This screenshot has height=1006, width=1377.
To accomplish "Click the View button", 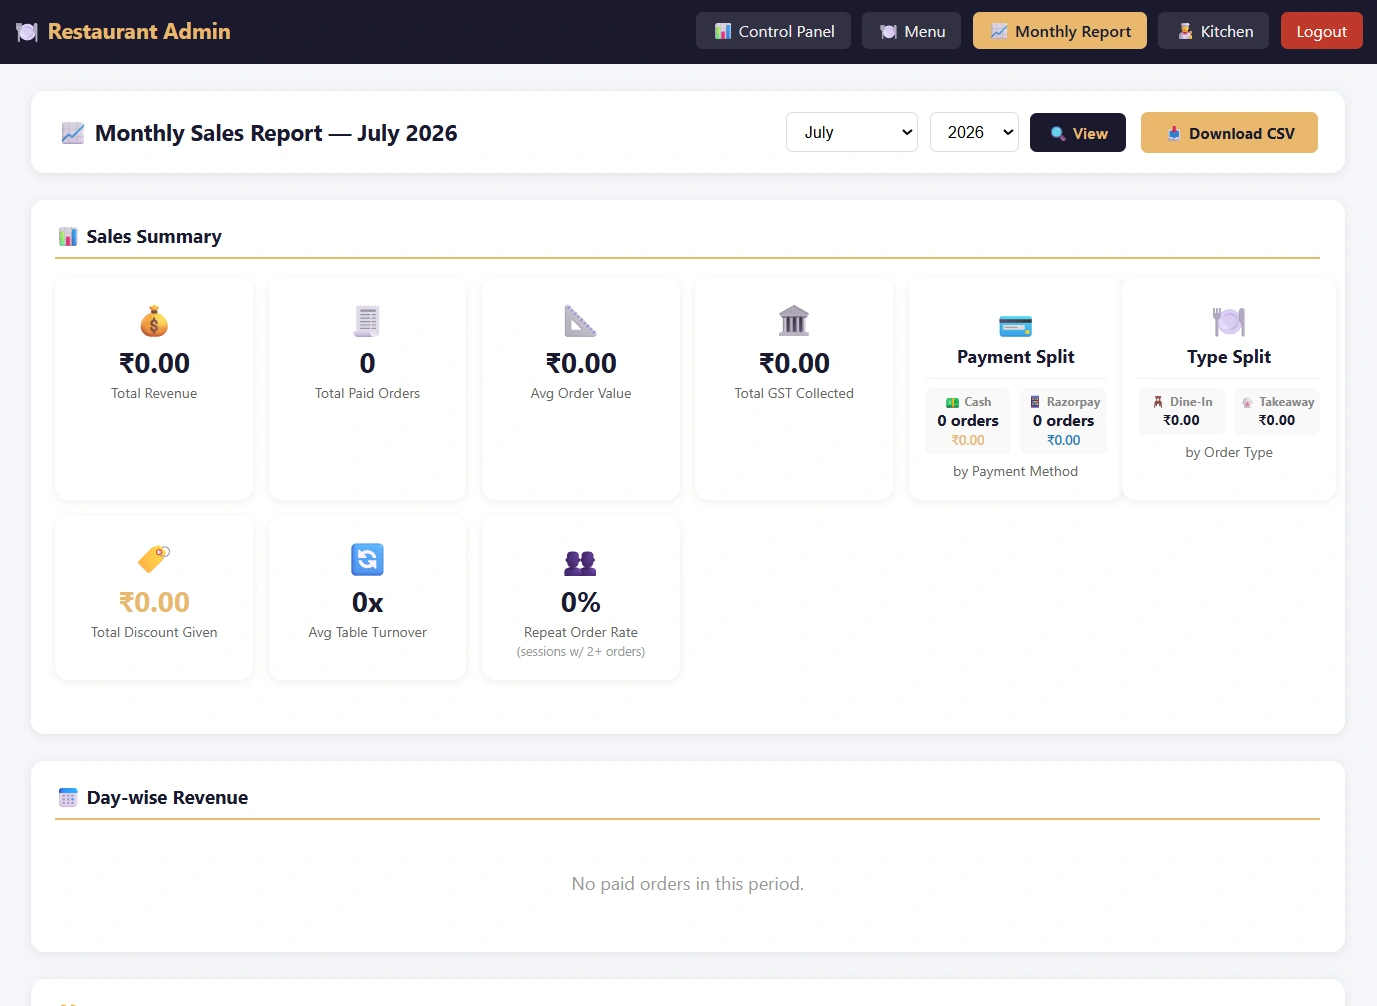I will 1078,133.
